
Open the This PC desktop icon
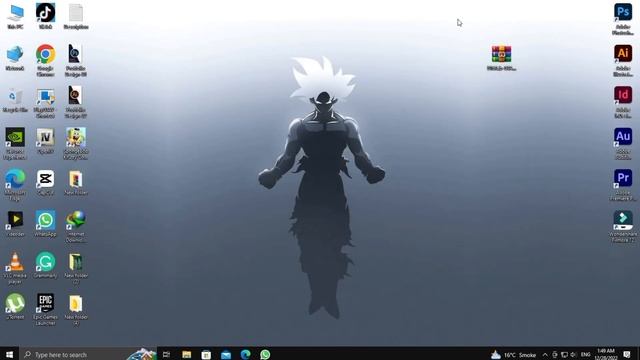tap(15, 16)
